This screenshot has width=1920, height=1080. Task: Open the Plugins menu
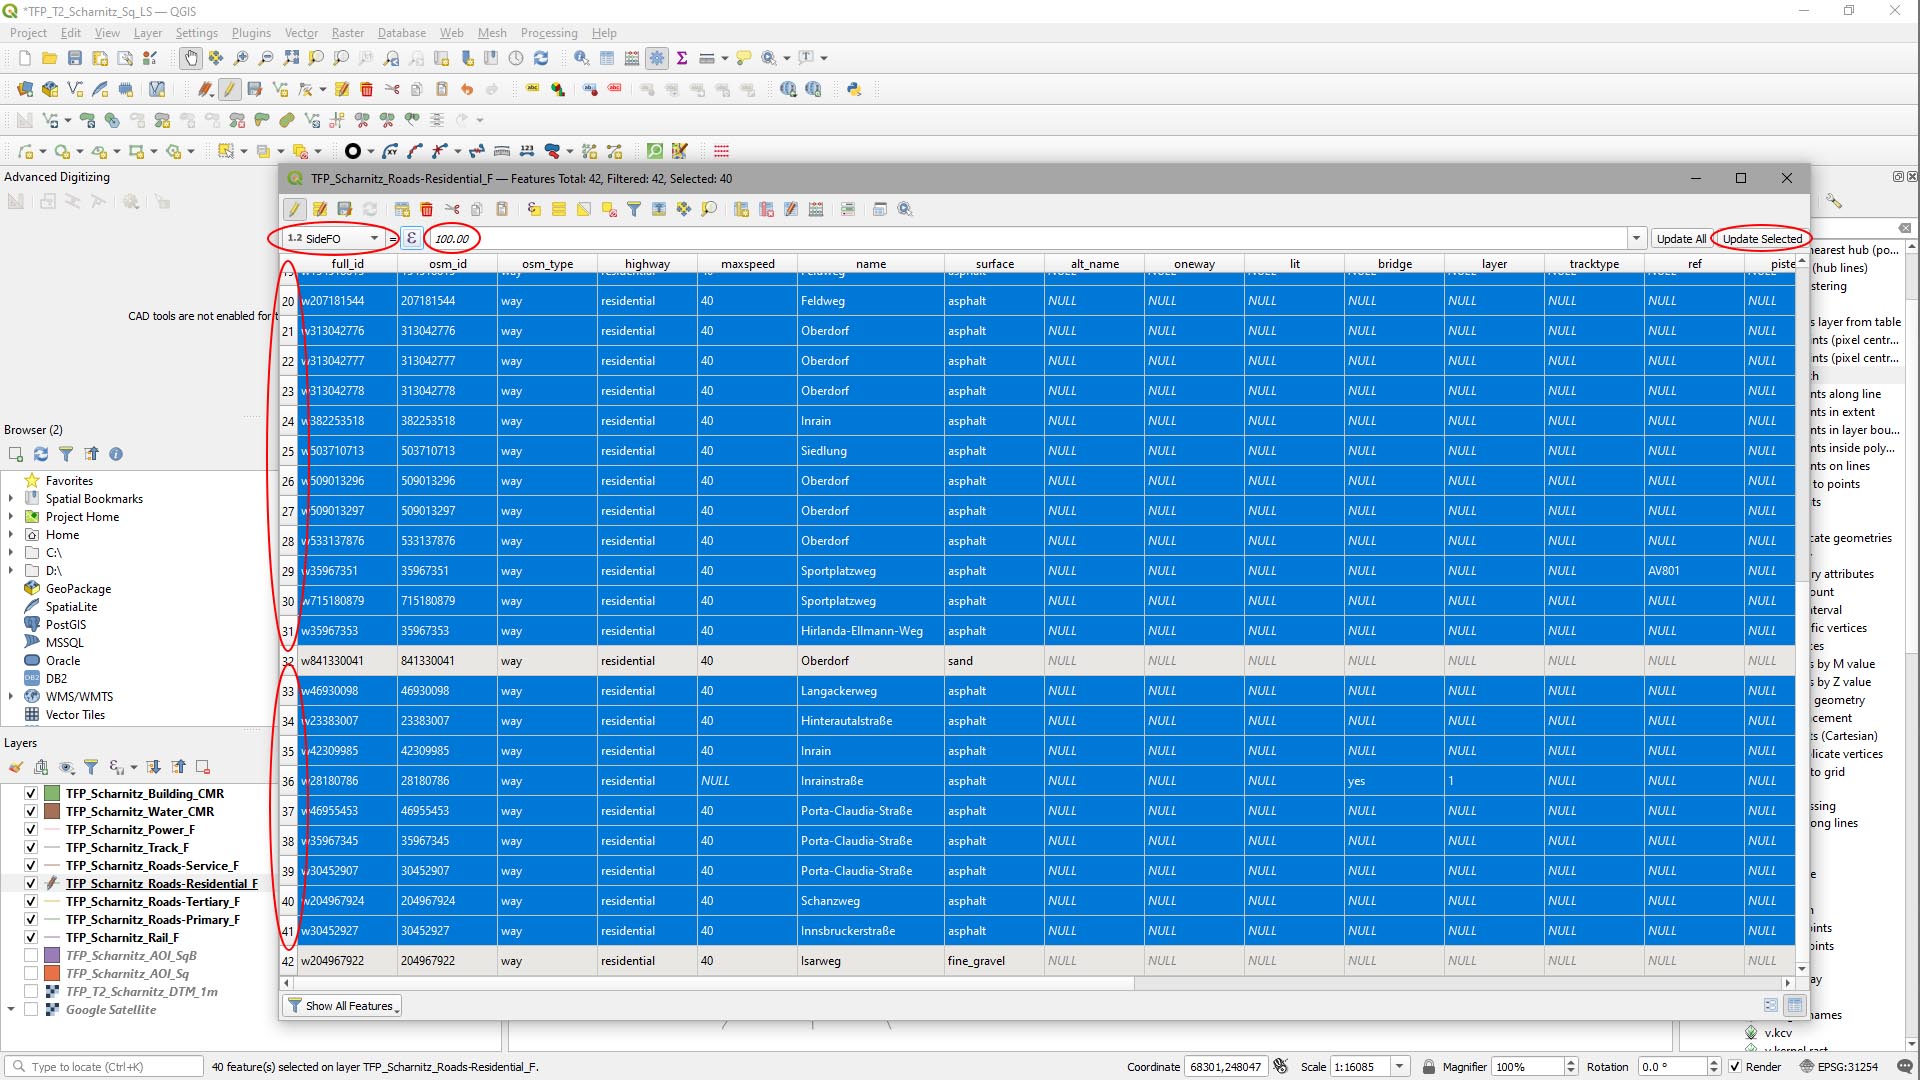251,33
